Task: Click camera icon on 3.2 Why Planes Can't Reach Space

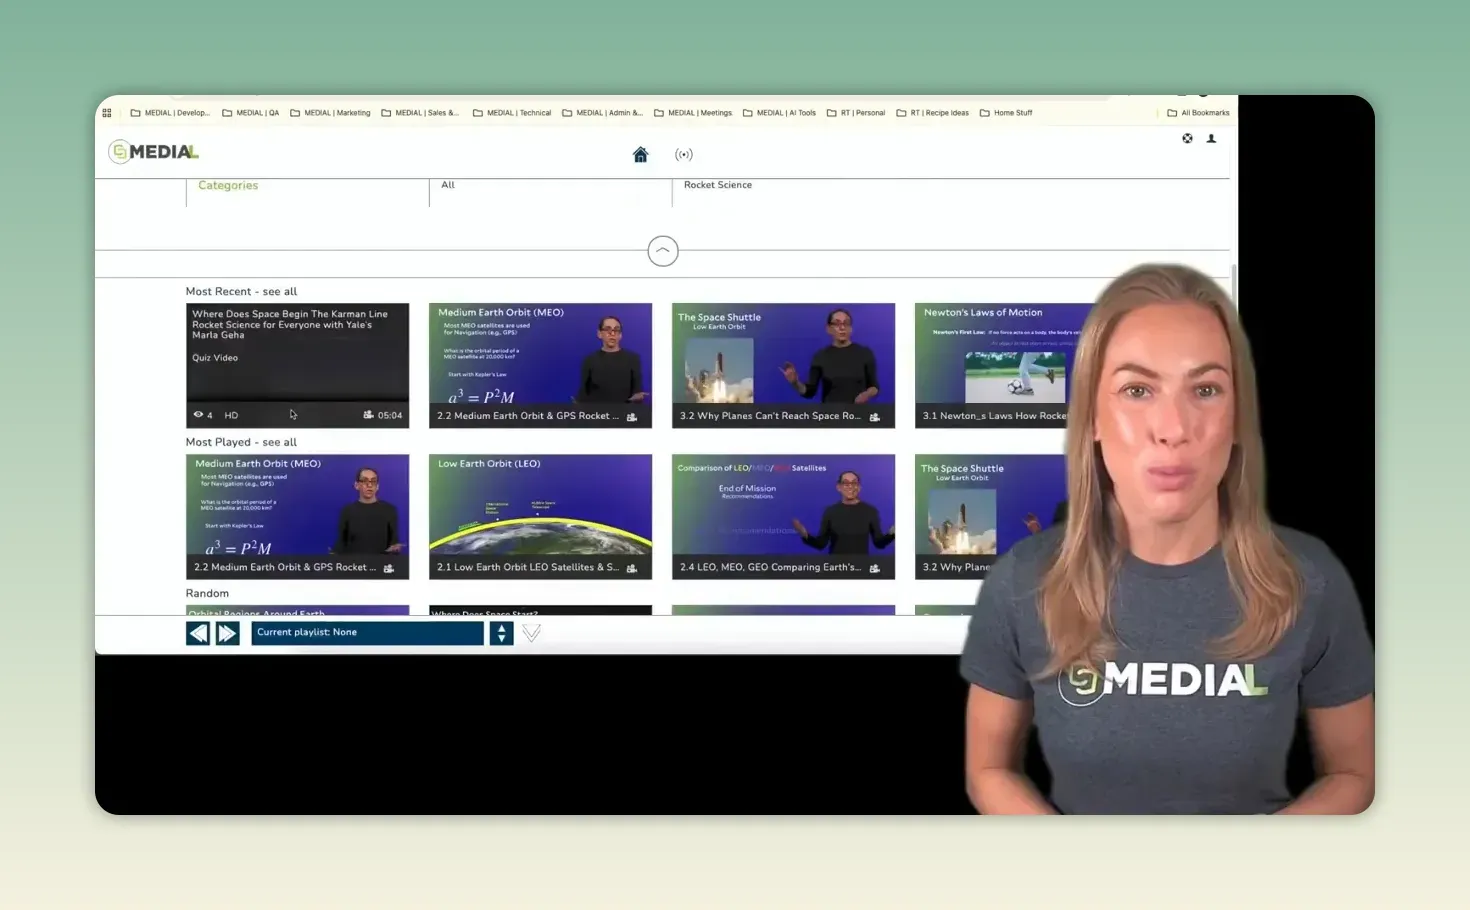Action: coord(875,416)
